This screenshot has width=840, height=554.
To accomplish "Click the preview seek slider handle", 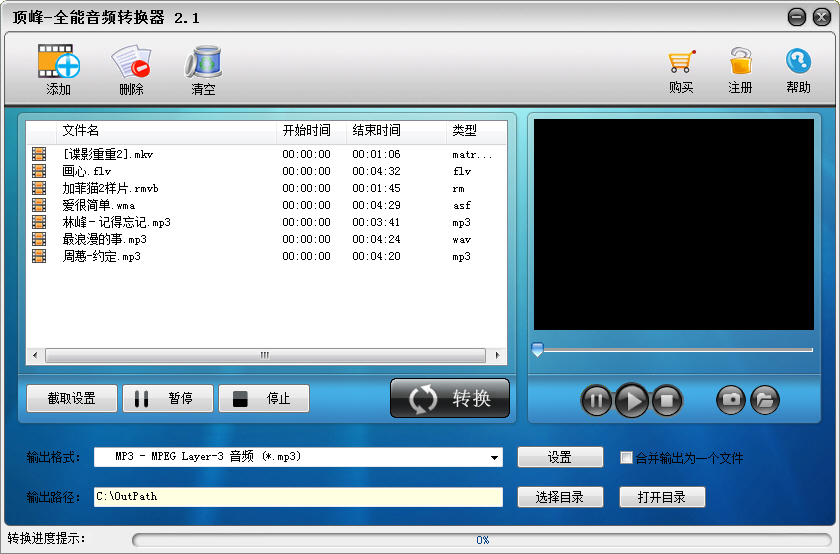I will 537,349.
